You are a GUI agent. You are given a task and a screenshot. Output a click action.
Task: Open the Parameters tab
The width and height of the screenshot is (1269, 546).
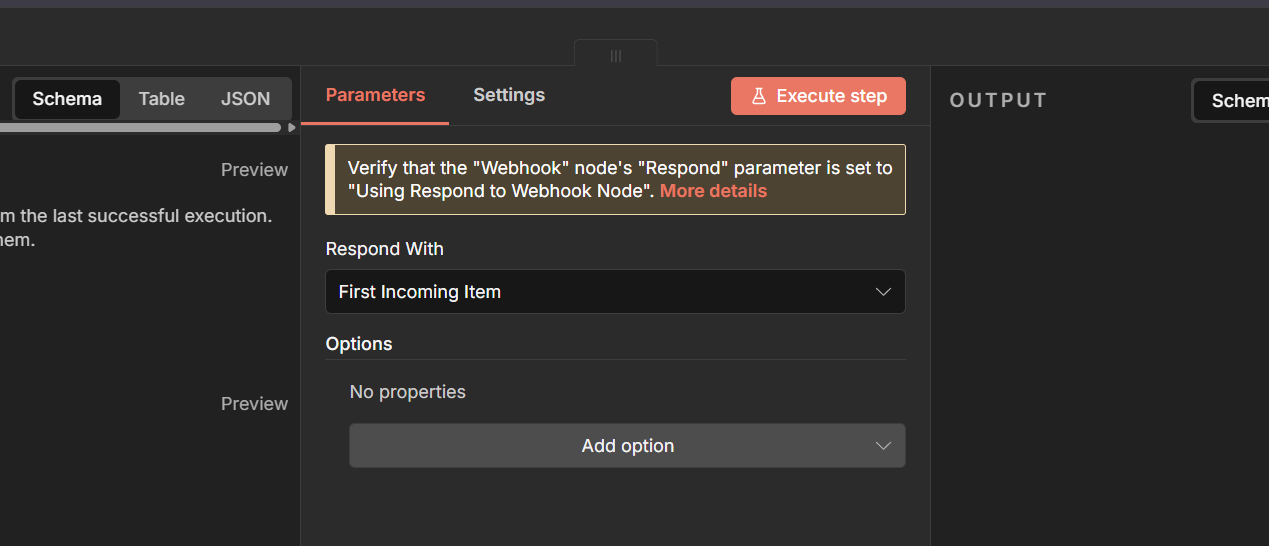coord(375,95)
